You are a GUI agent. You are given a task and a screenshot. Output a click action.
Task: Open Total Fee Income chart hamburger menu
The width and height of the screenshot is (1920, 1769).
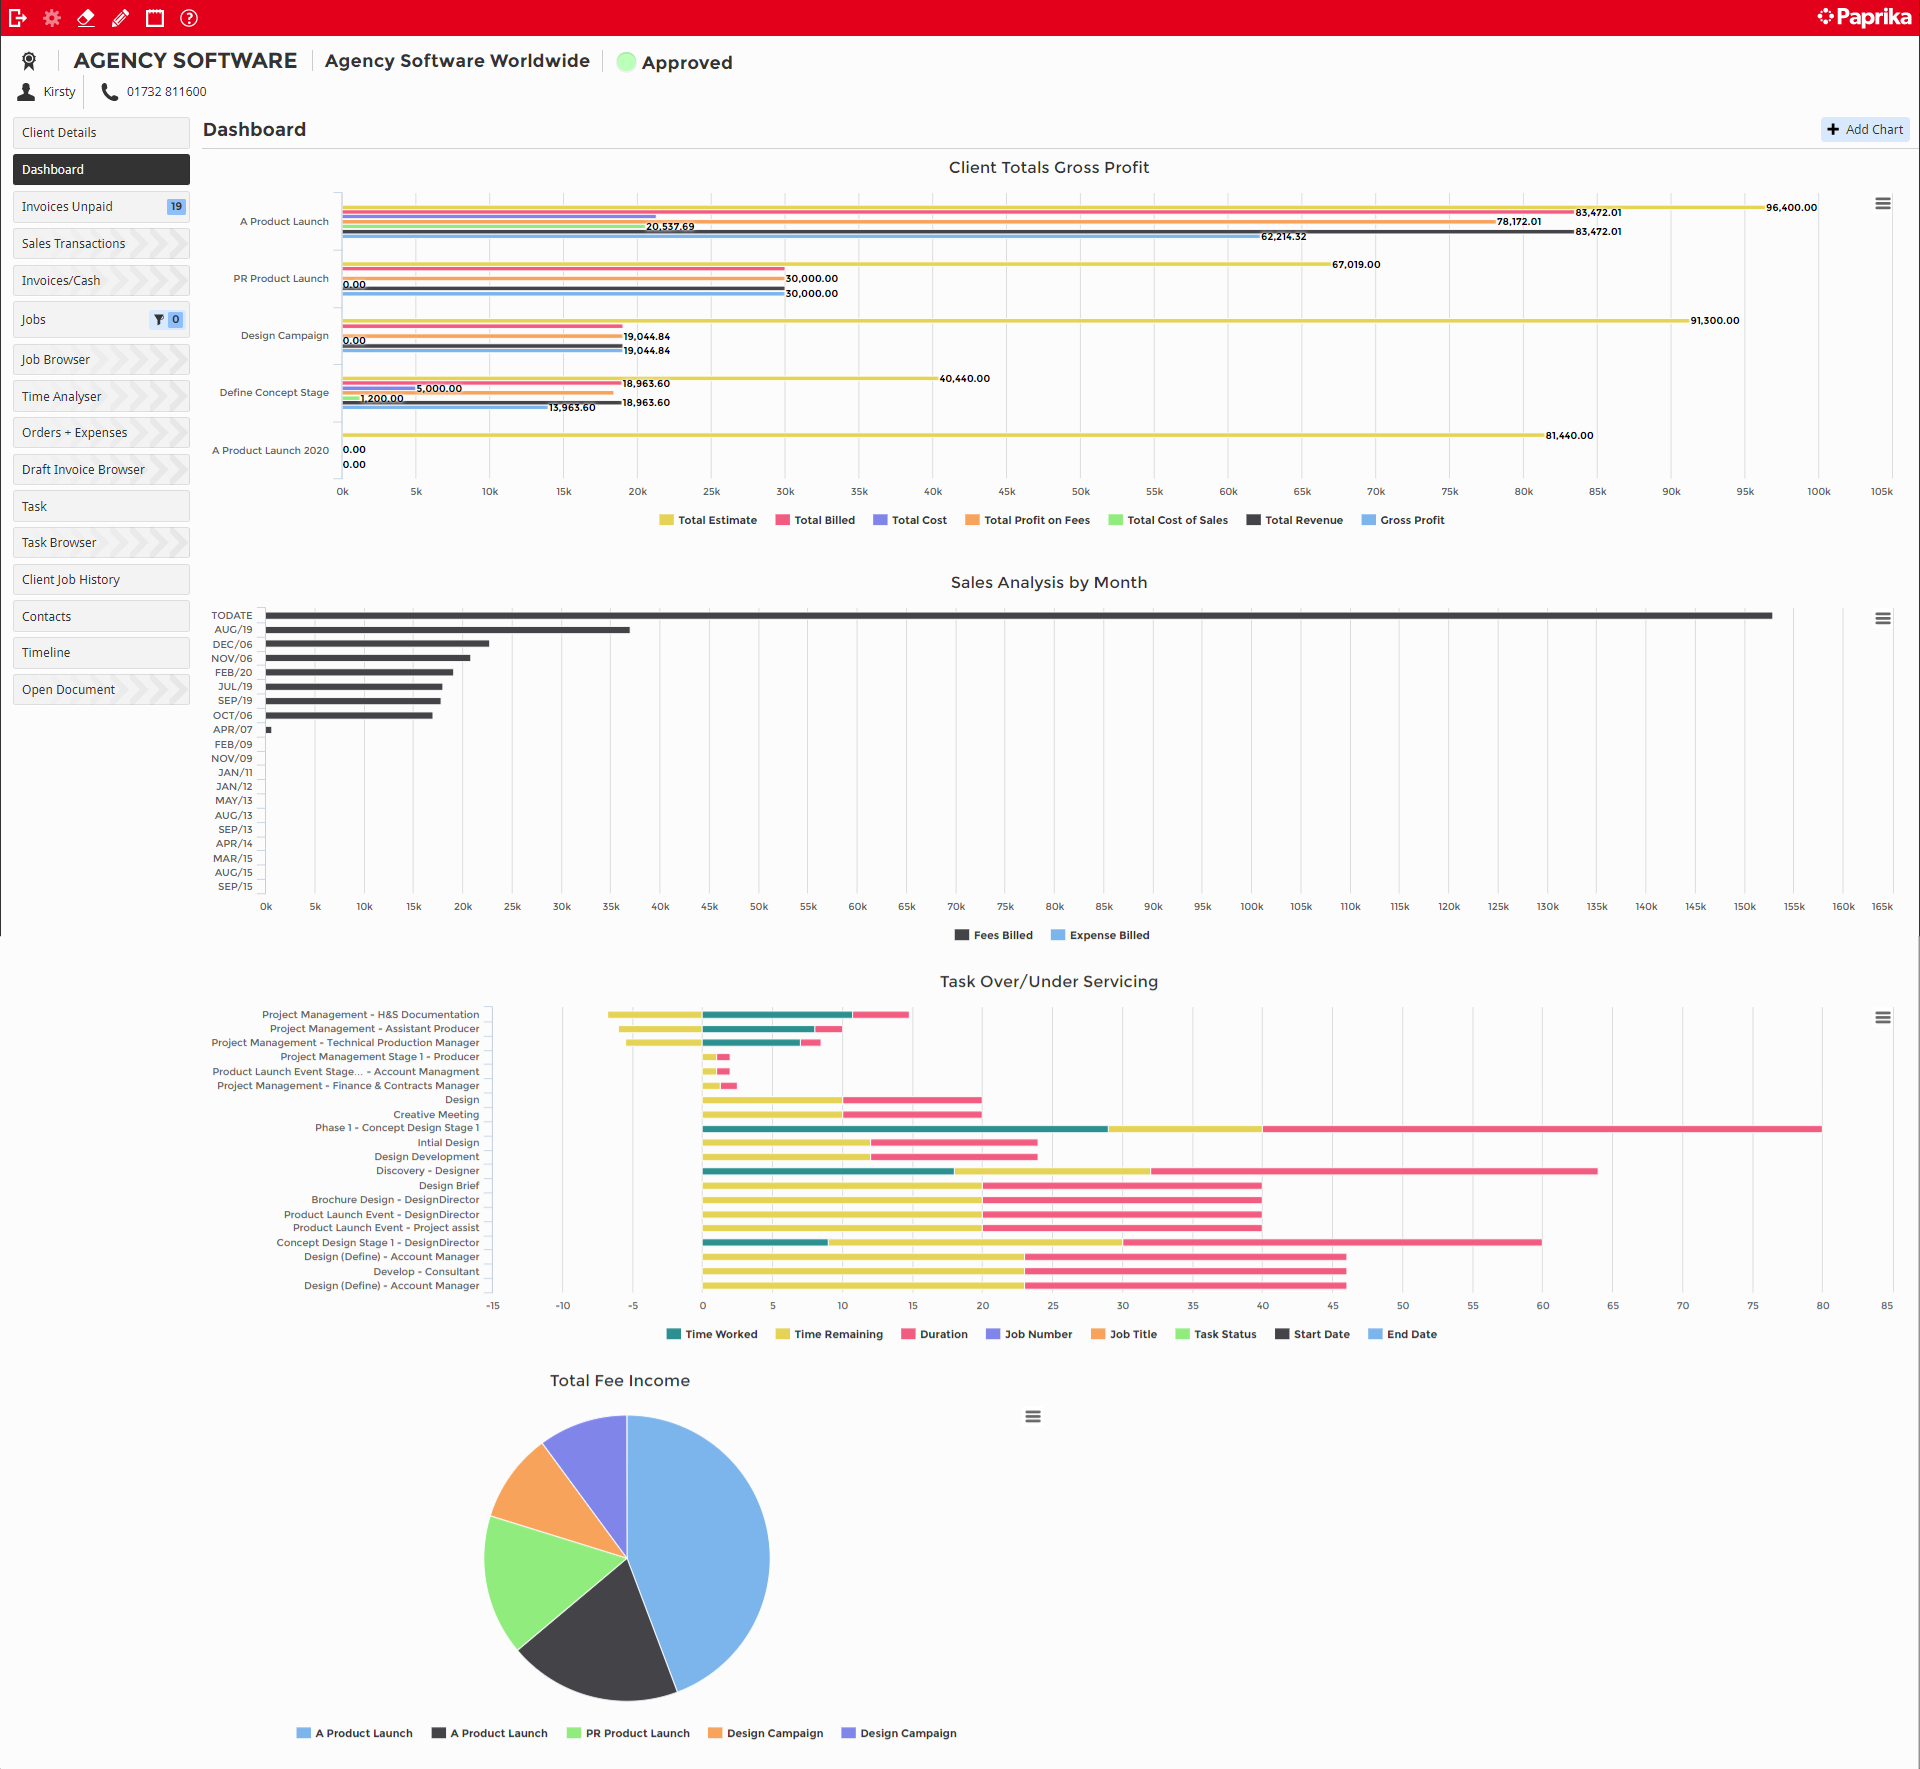pyautogui.click(x=1033, y=1417)
